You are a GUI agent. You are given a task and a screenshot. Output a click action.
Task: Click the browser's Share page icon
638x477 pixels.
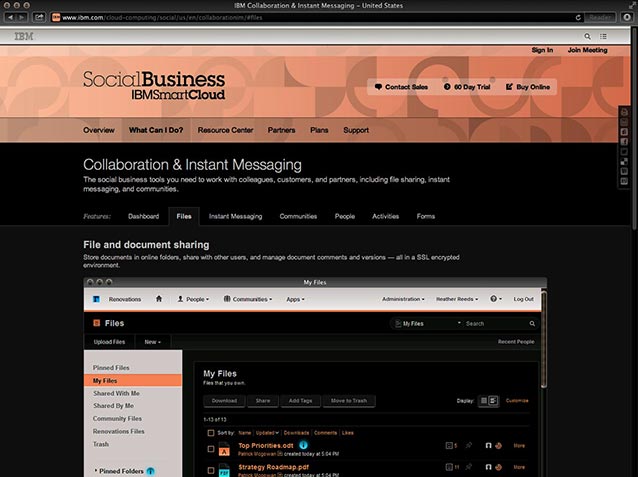[39, 17]
